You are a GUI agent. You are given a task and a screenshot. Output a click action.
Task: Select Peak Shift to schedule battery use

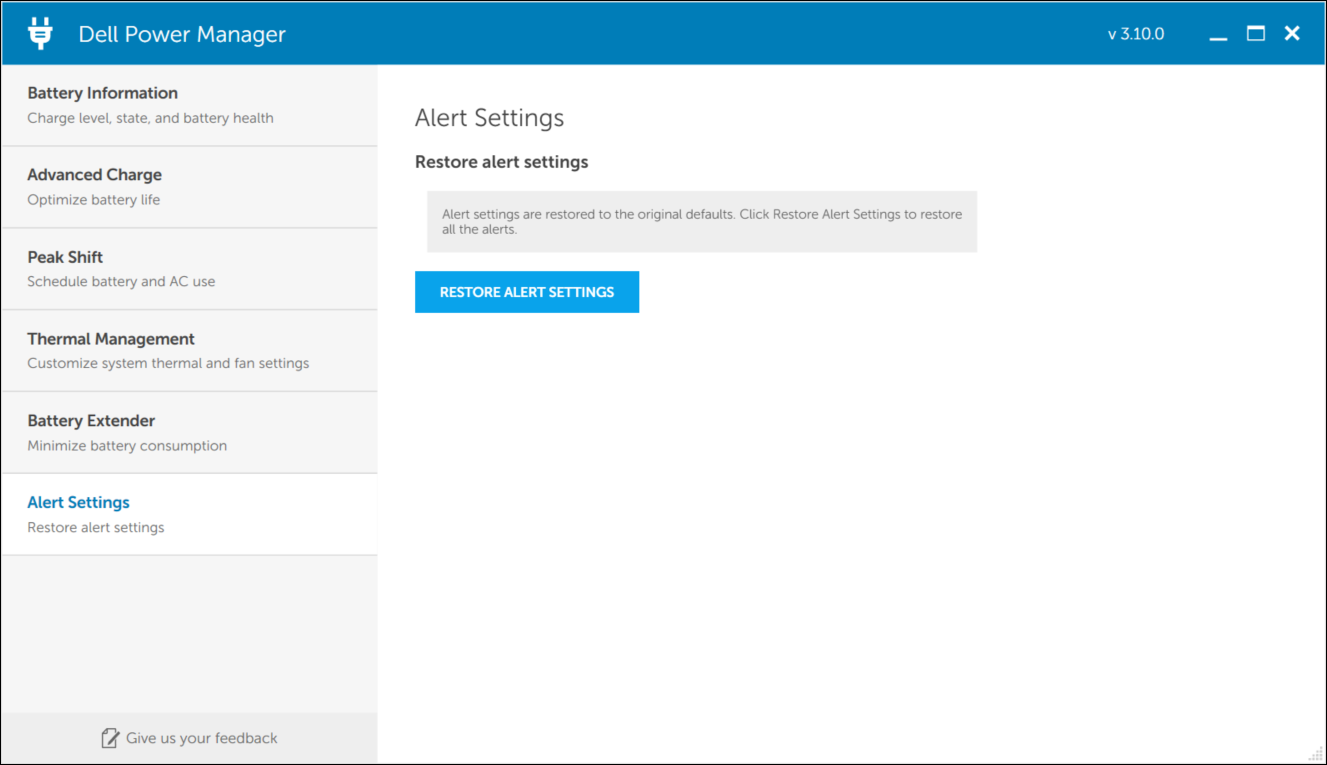65,257
